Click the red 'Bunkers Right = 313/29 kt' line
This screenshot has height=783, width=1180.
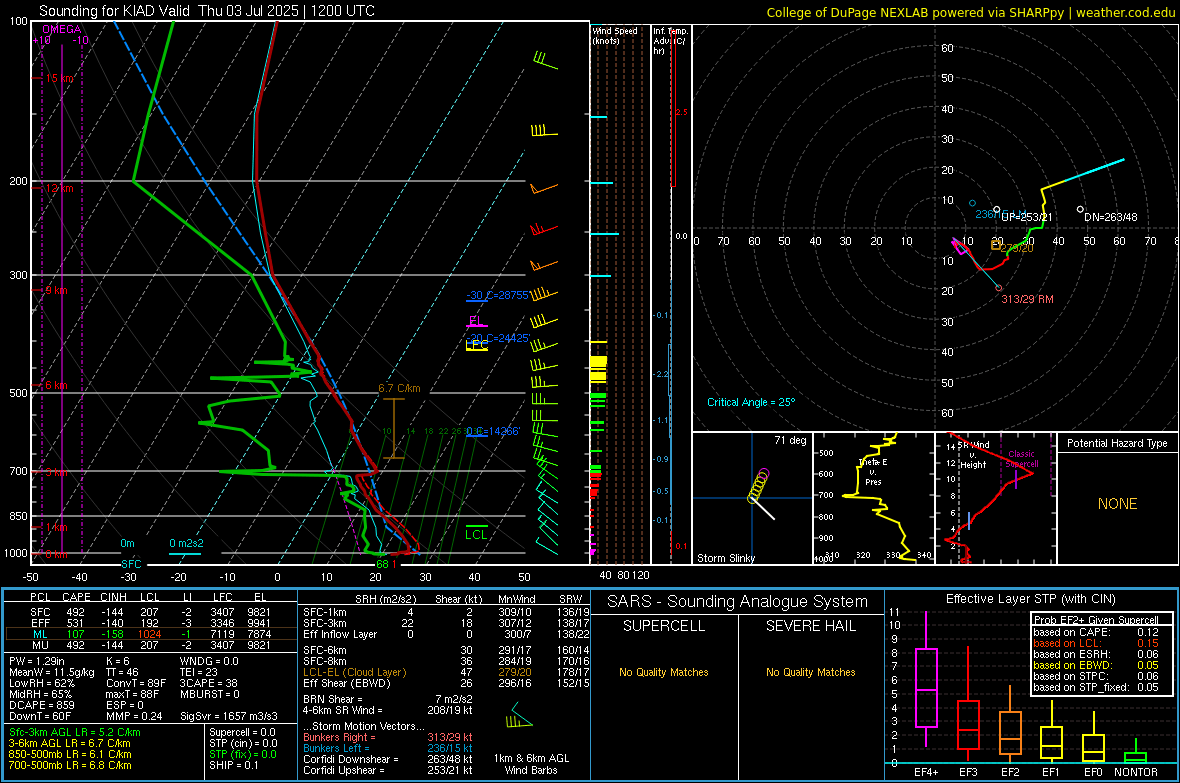388,737
